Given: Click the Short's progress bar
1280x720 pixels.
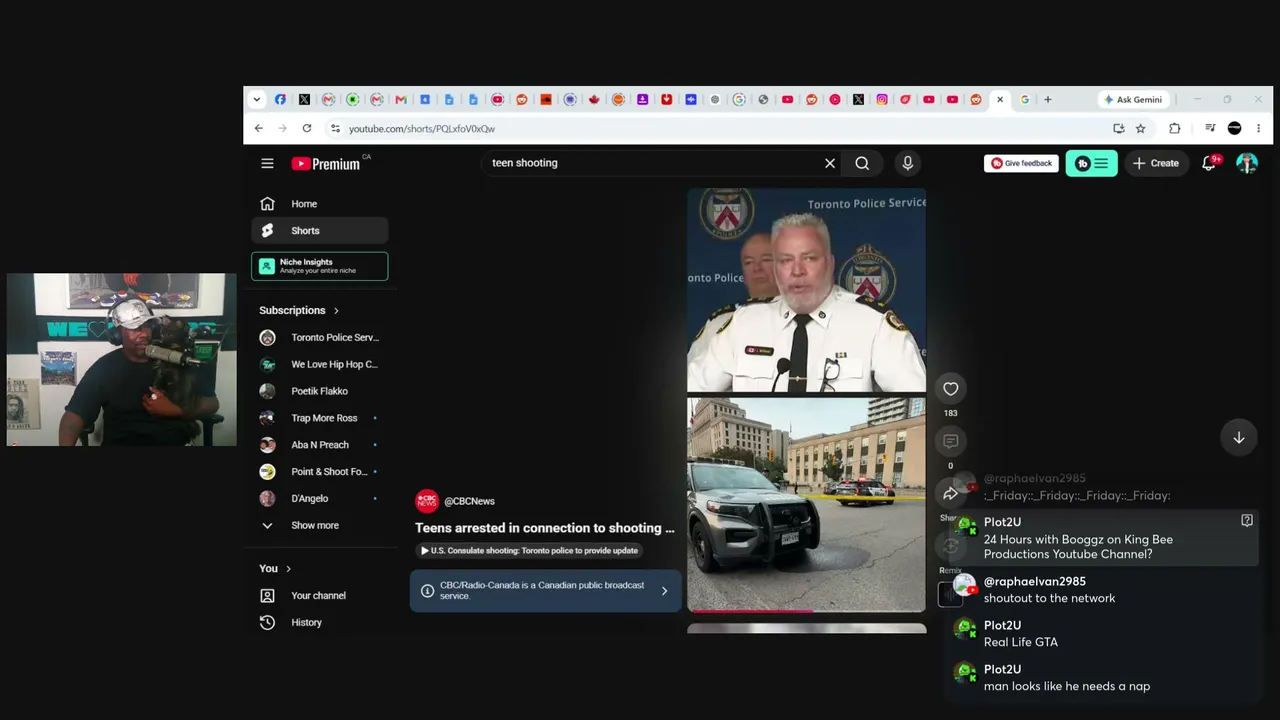Looking at the screenshot, I should [806, 610].
